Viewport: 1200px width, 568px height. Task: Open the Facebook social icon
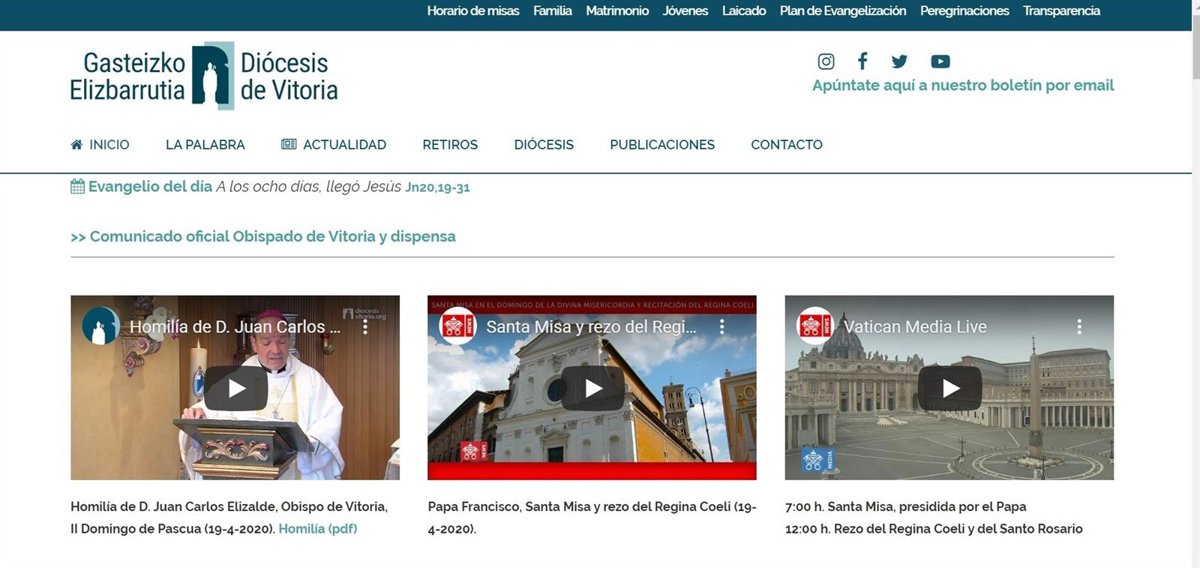click(x=862, y=61)
